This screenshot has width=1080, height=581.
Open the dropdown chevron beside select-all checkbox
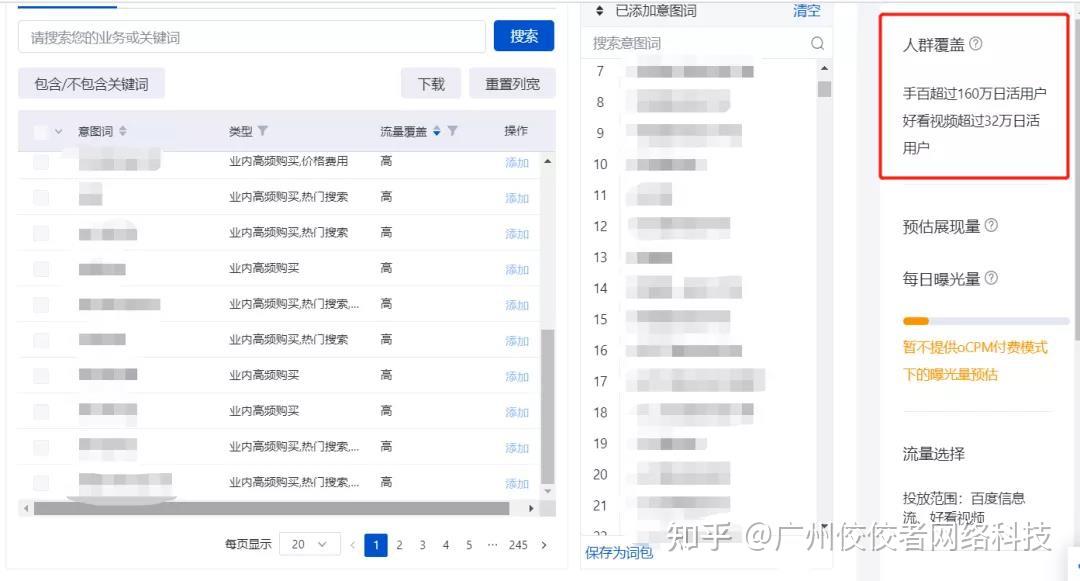pyautogui.click(x=59, y=131)
